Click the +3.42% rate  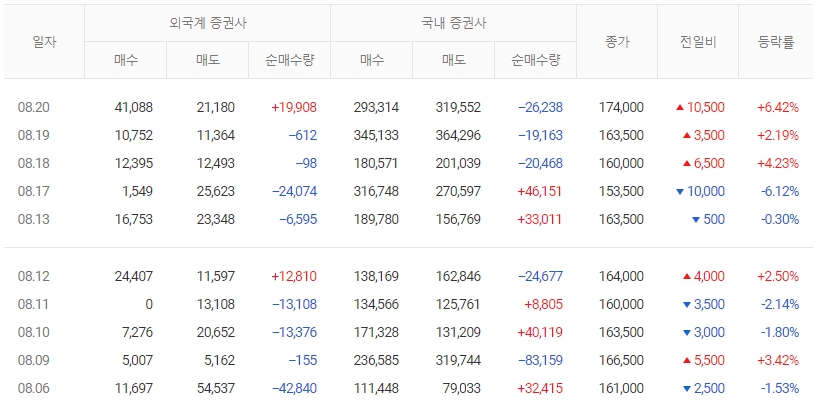[778, 360]
